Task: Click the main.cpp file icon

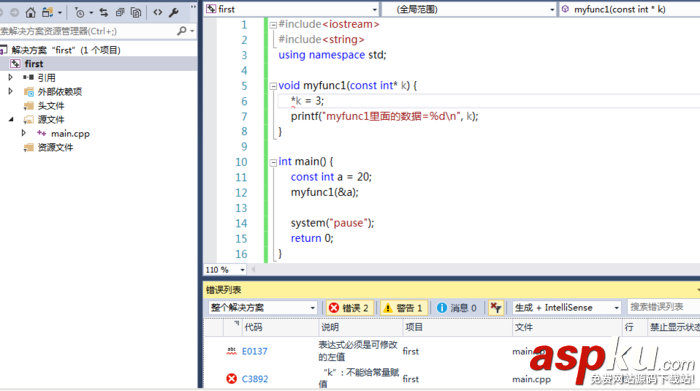Action: (42, 133)
